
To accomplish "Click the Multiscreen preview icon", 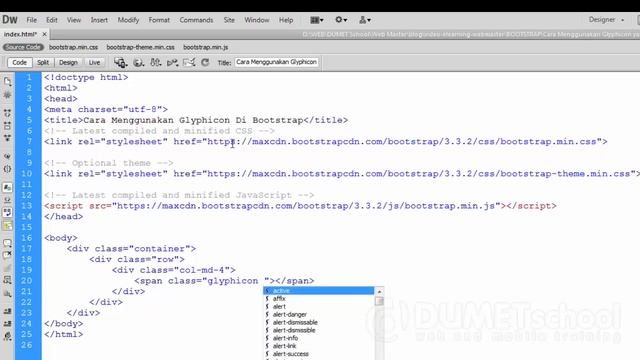I will 120,62.
